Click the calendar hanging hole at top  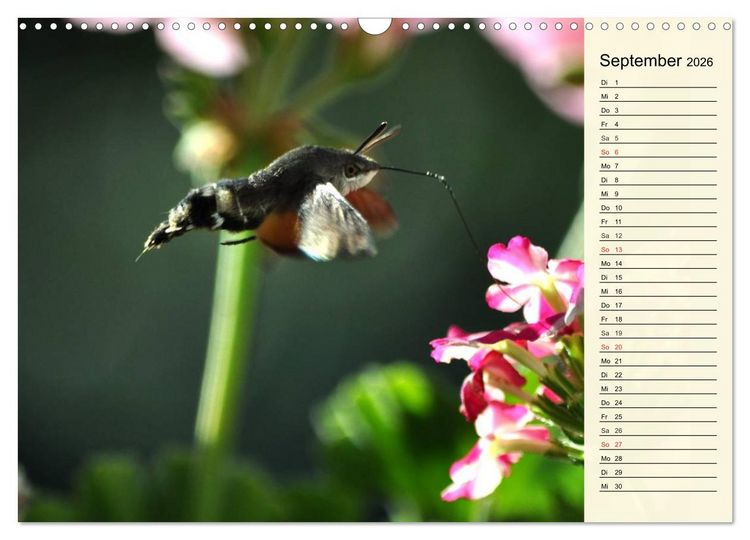[x=375, y=26]
